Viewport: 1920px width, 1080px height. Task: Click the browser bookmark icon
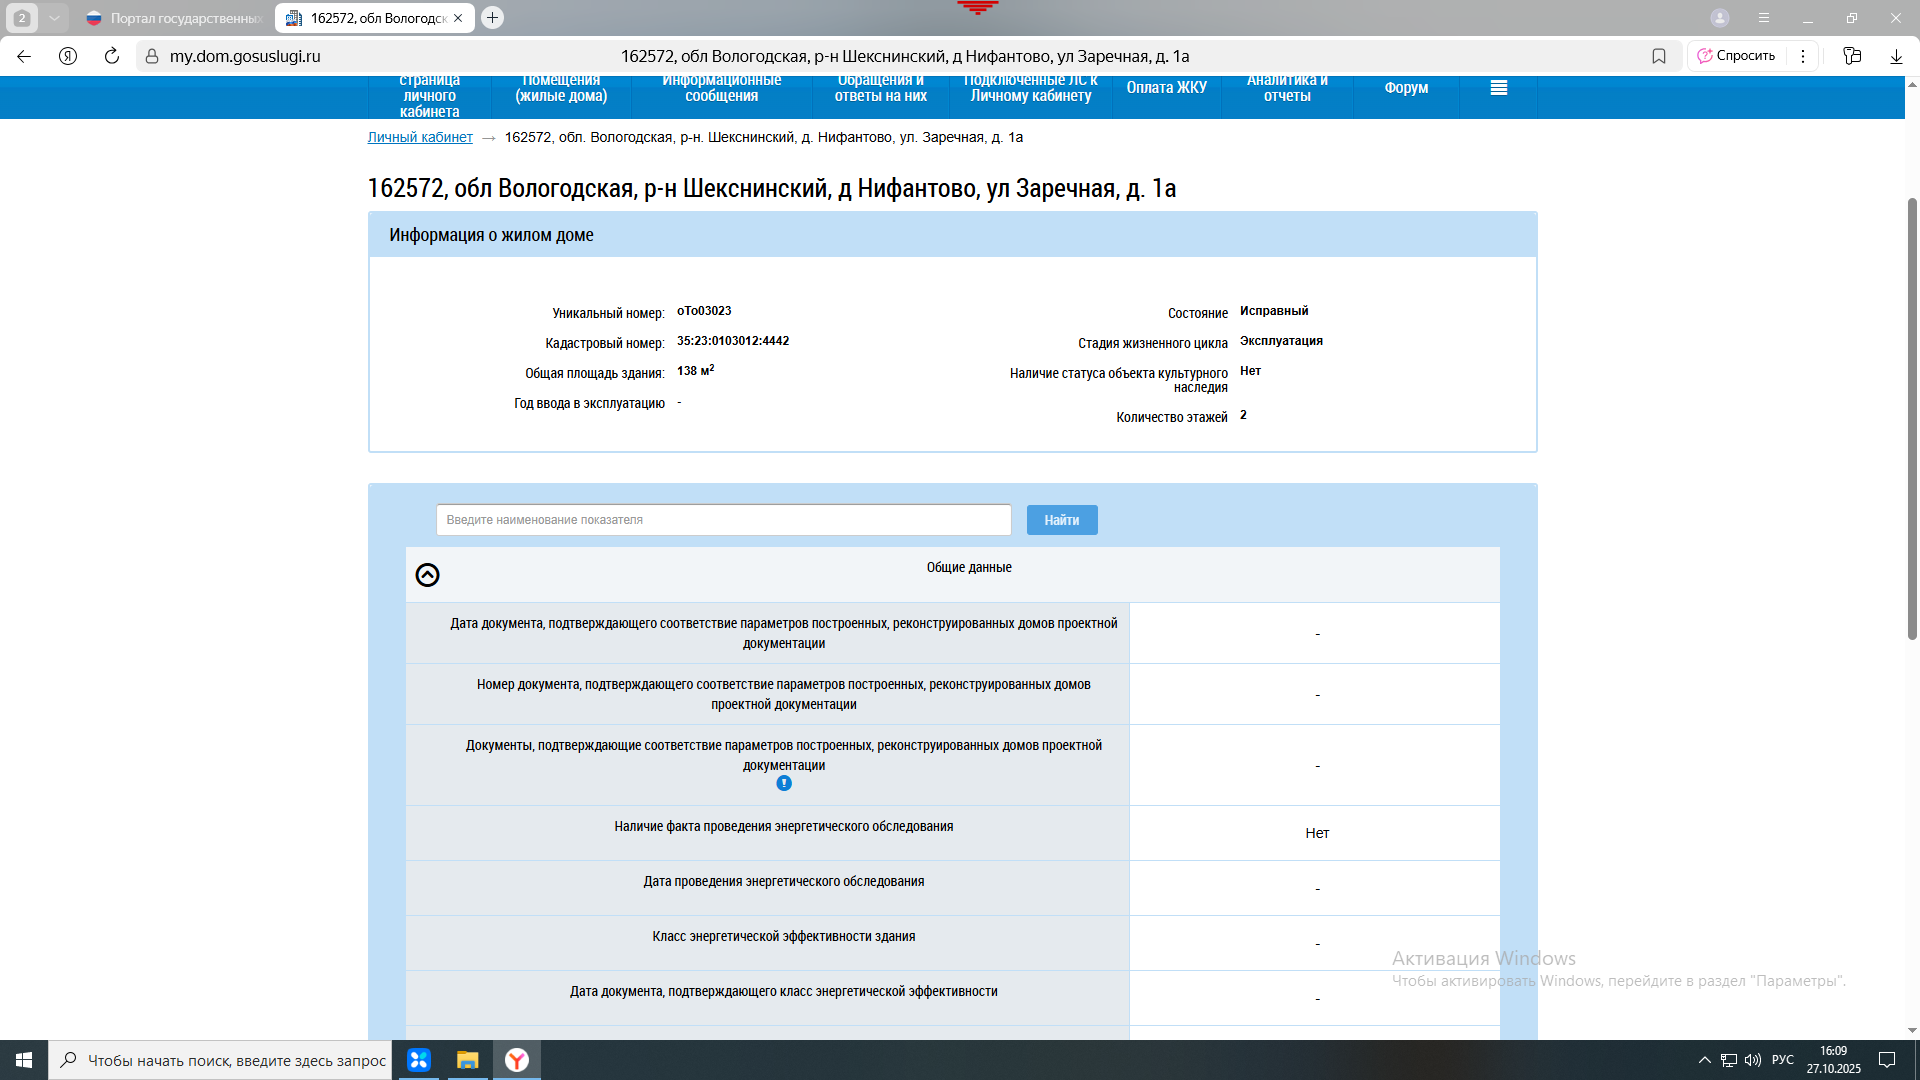coord(1659,56)
